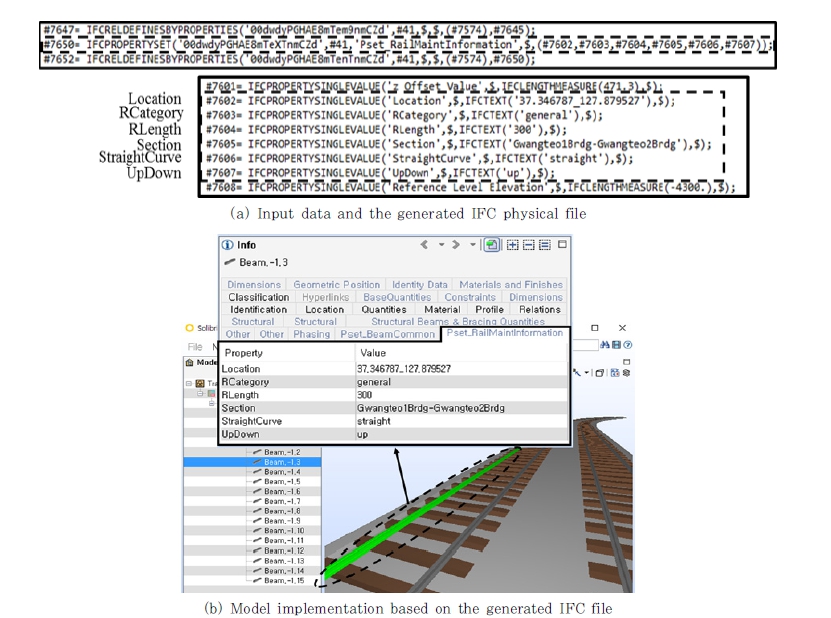Expand the top model tree node

189,383
